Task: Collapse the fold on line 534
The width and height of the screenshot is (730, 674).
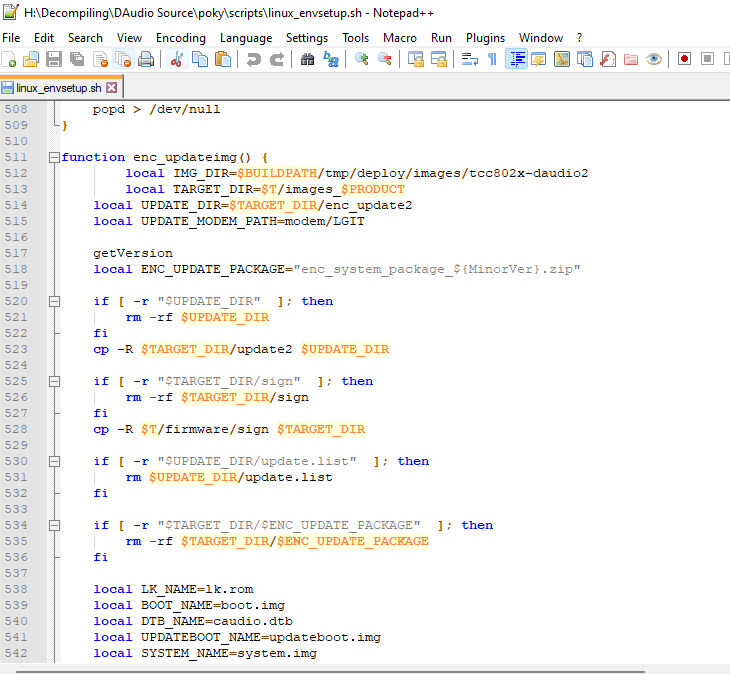Action: [x=54, y=525]
